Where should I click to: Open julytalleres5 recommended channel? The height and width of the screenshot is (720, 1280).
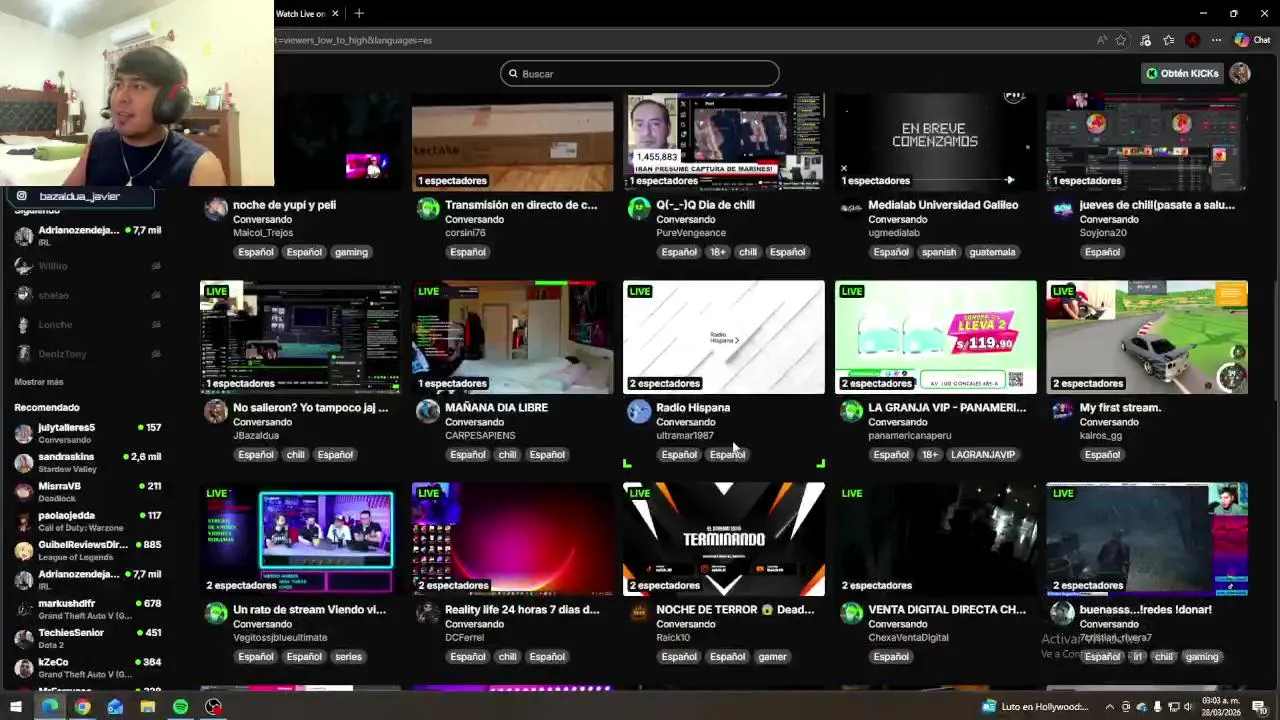coord(87,434)
